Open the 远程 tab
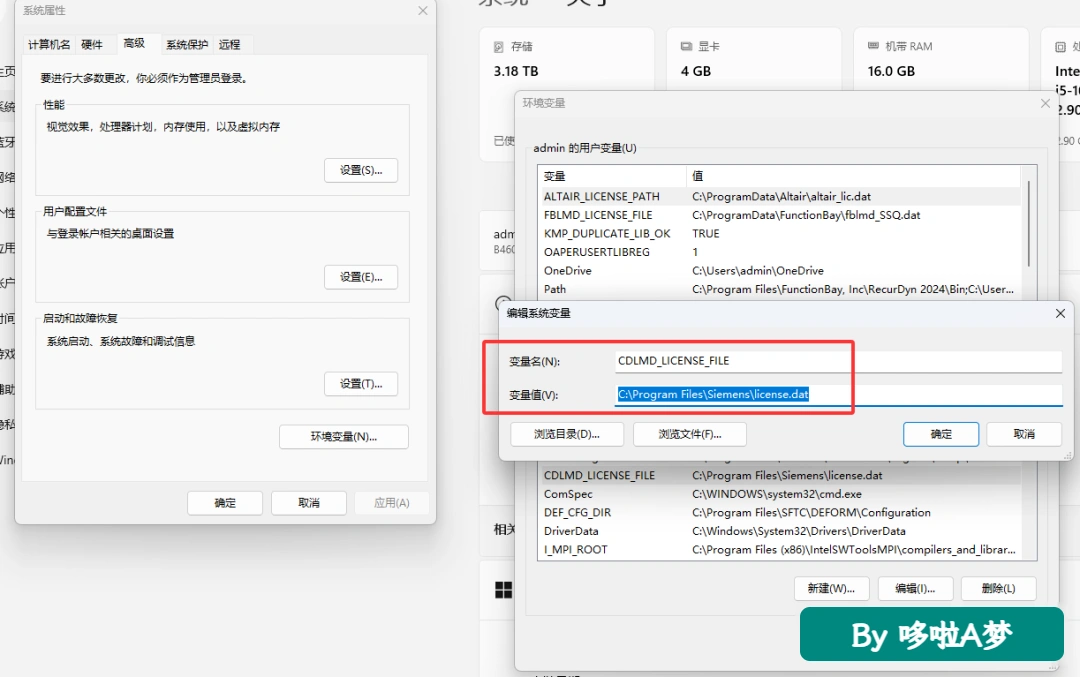Screen dimensions: 1080x677 pos(229,45)
